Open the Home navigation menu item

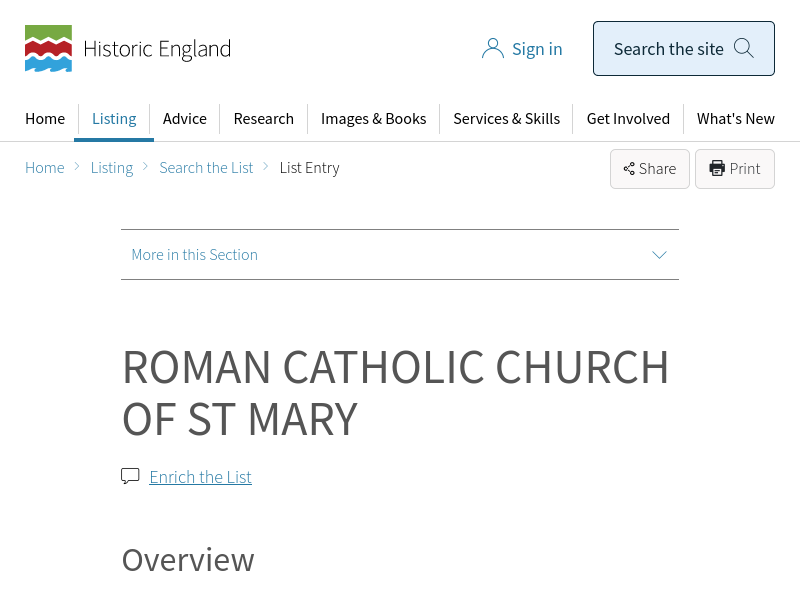tap(45, 119)
